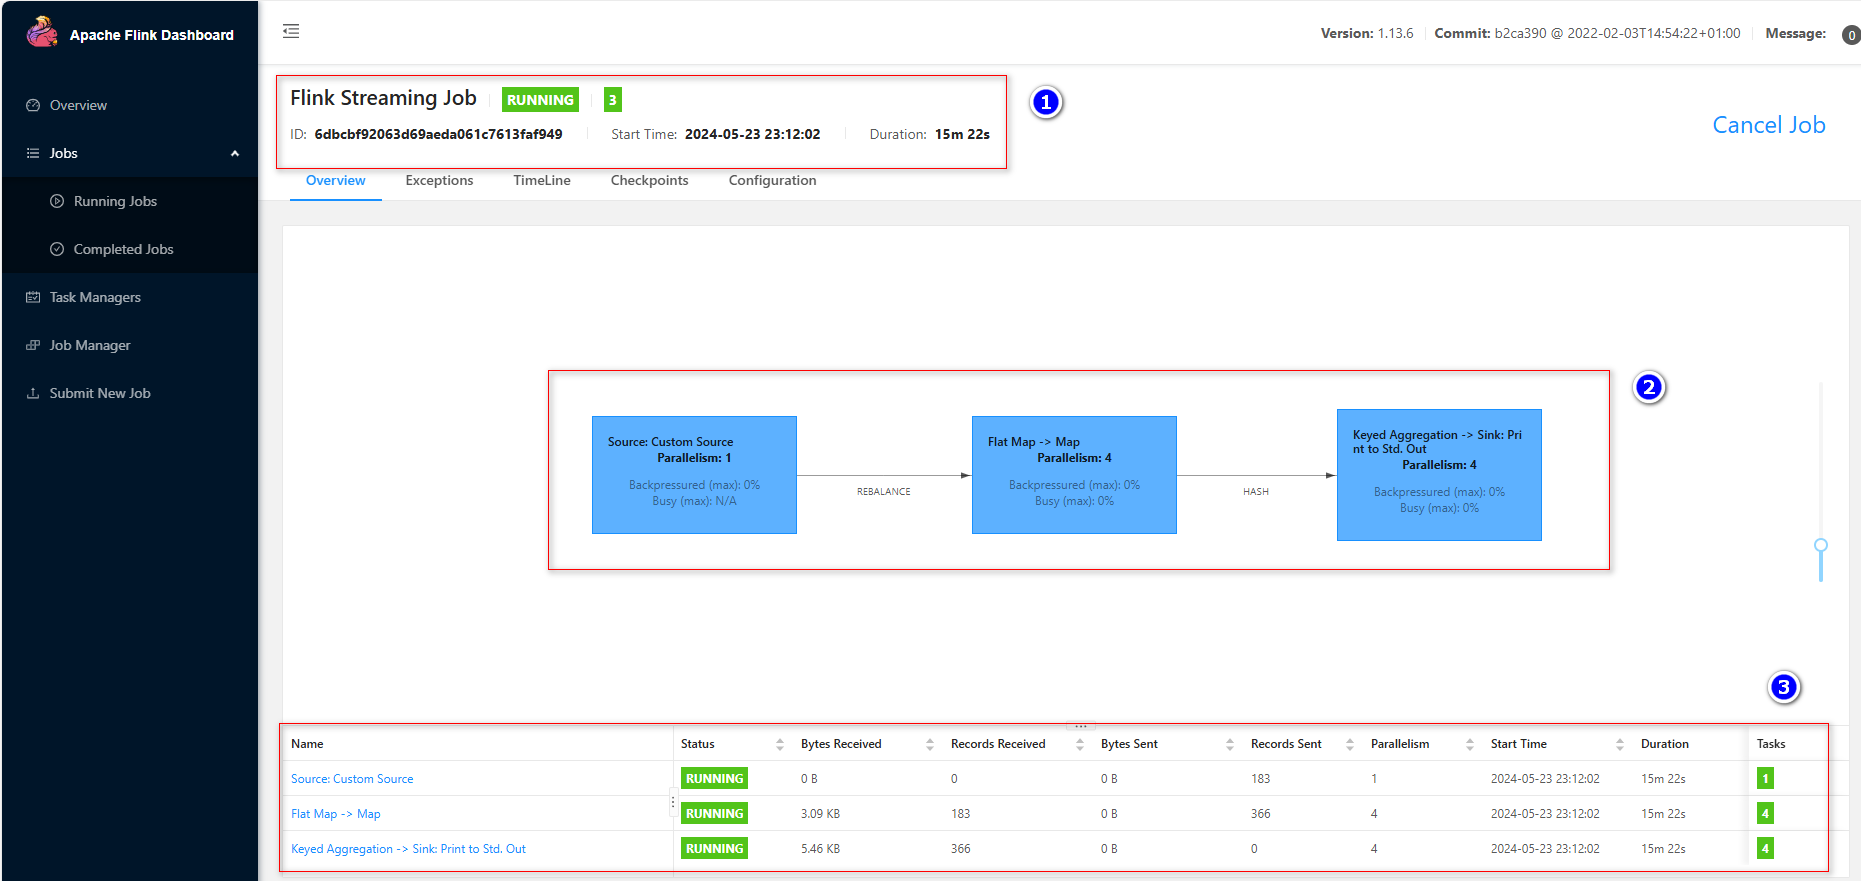Click the Task Managers schedule icon
The width and height of the screenshot is (1861, 881).
point(33,297)
